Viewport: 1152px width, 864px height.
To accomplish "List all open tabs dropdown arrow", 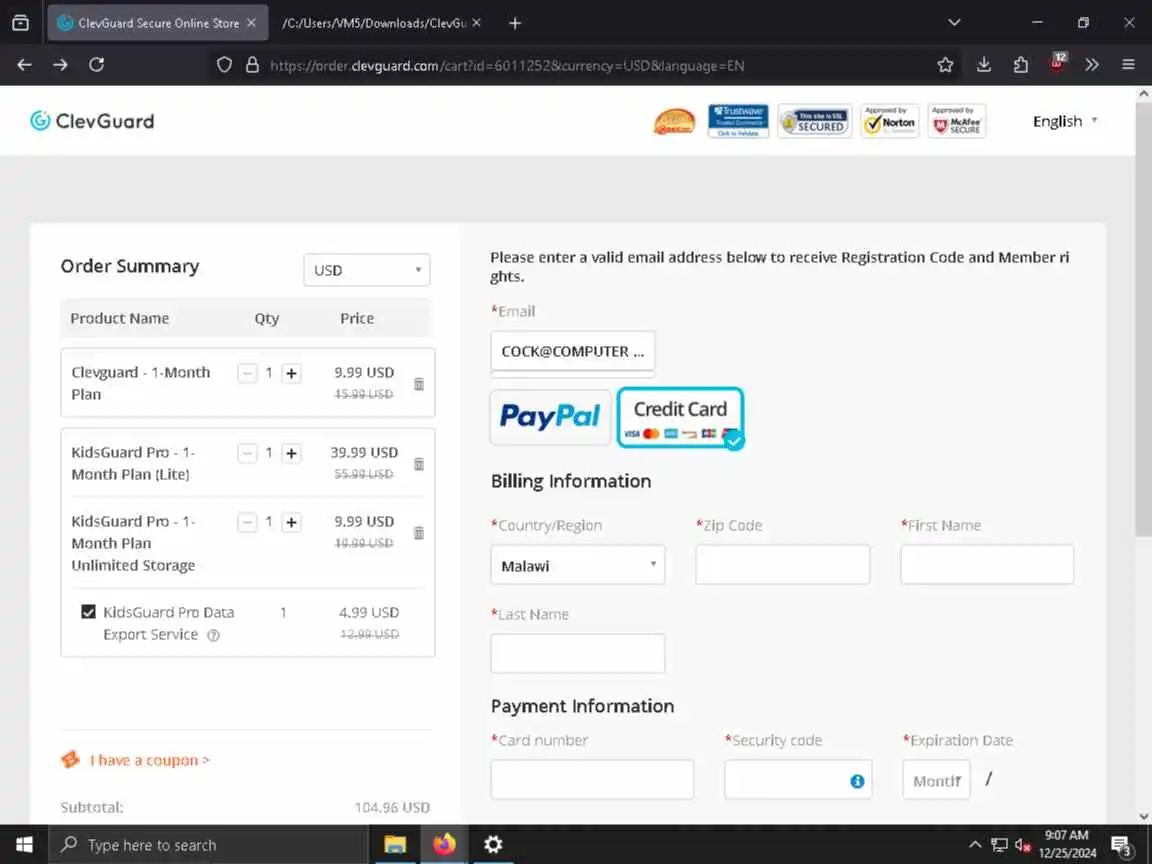I will (954, 23).
